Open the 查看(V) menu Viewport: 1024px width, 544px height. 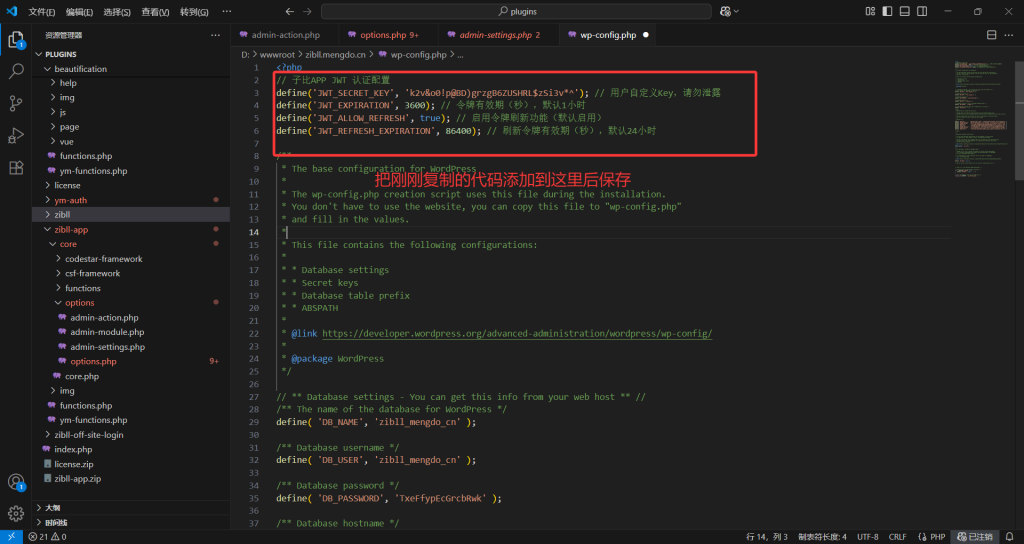point(155,12)
